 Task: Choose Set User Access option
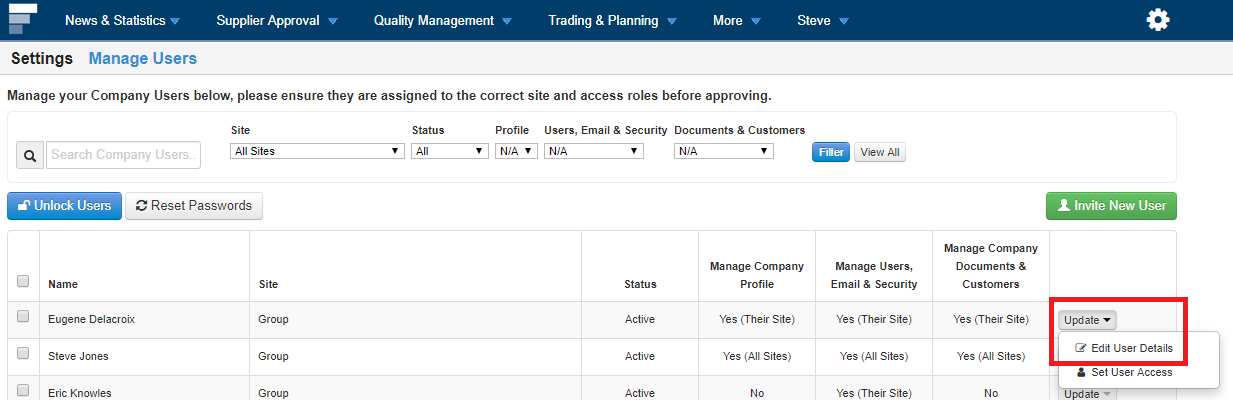[1124, 372]
